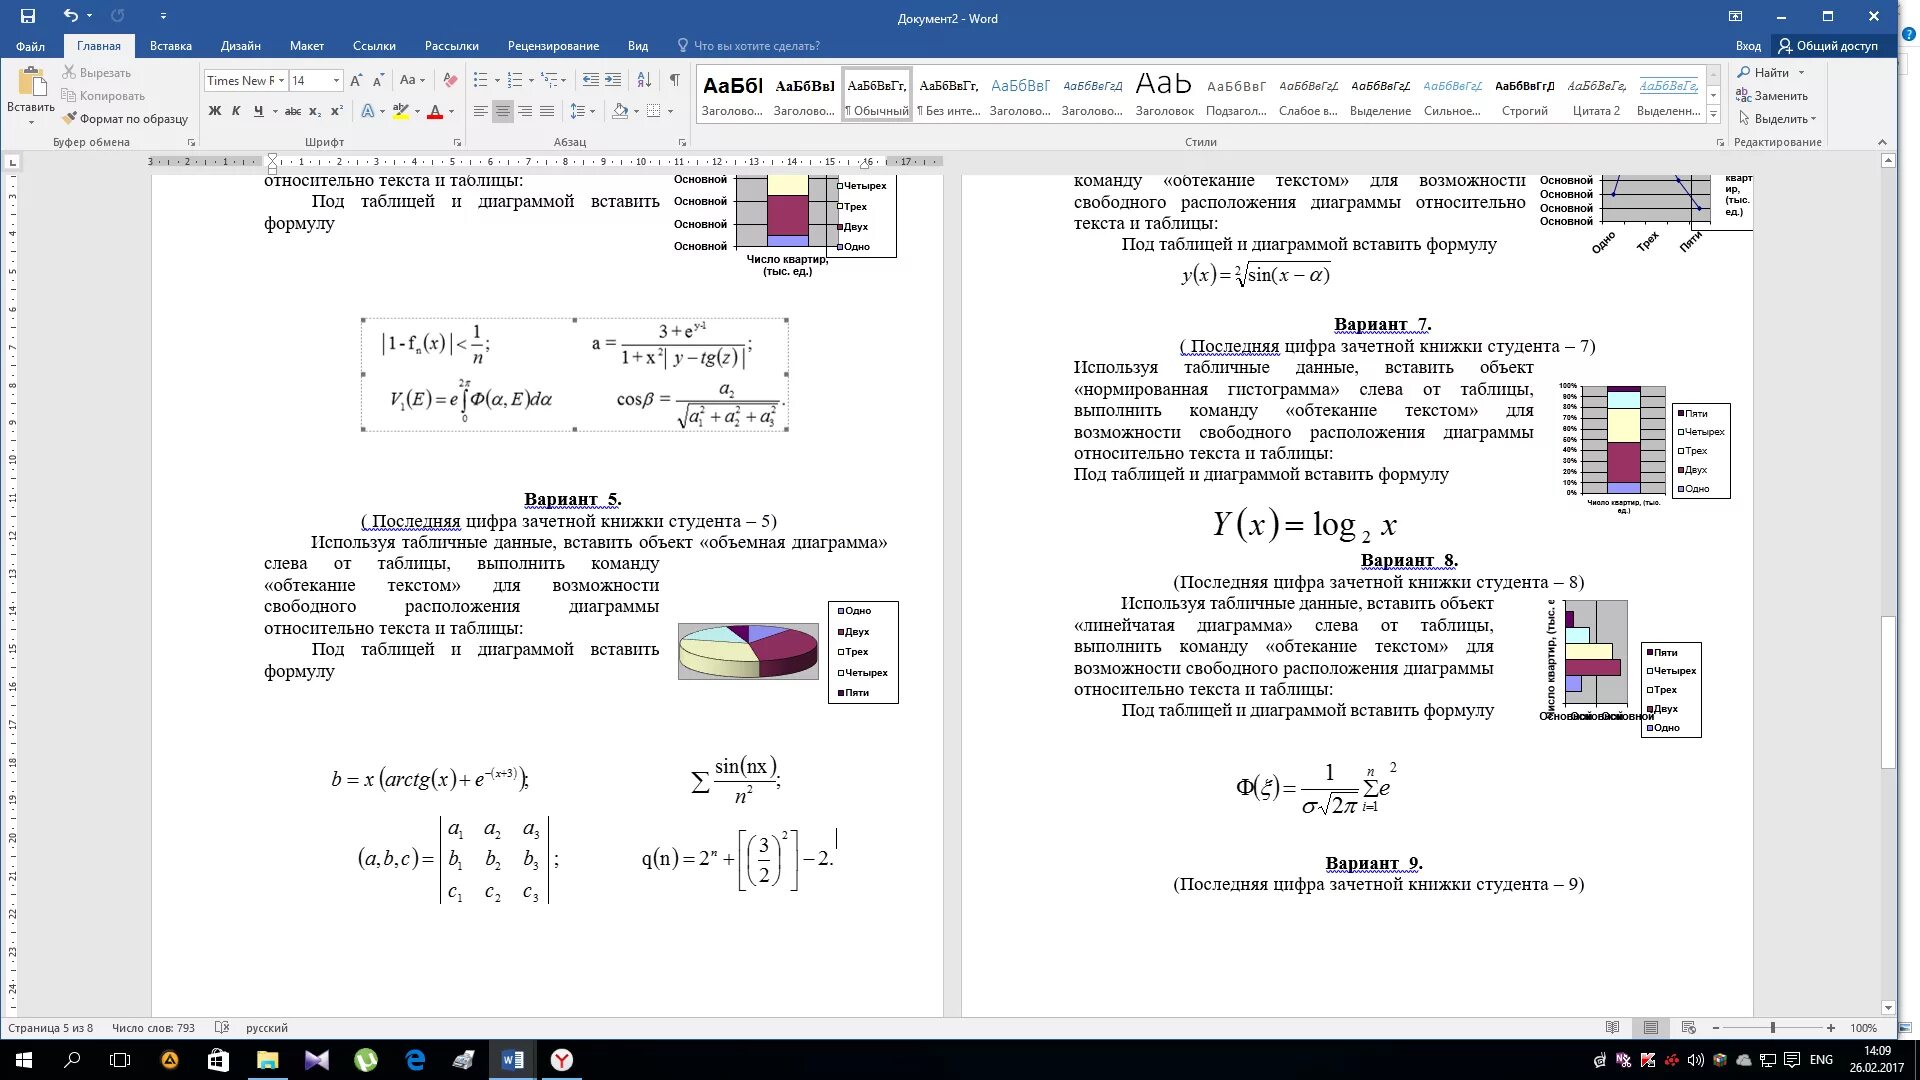Expand line spacing options dropdown

click(x=593, y=111)
